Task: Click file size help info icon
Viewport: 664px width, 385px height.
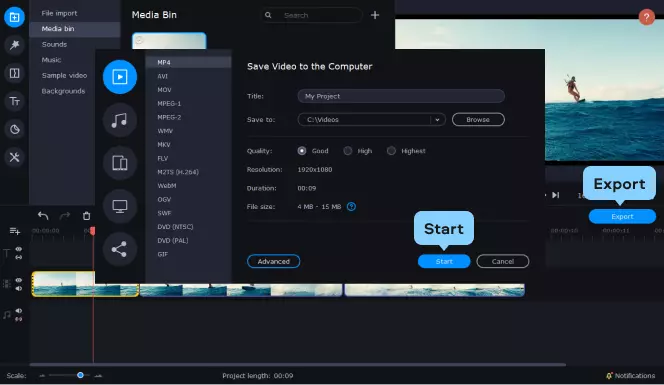Action: click(351, 207)
